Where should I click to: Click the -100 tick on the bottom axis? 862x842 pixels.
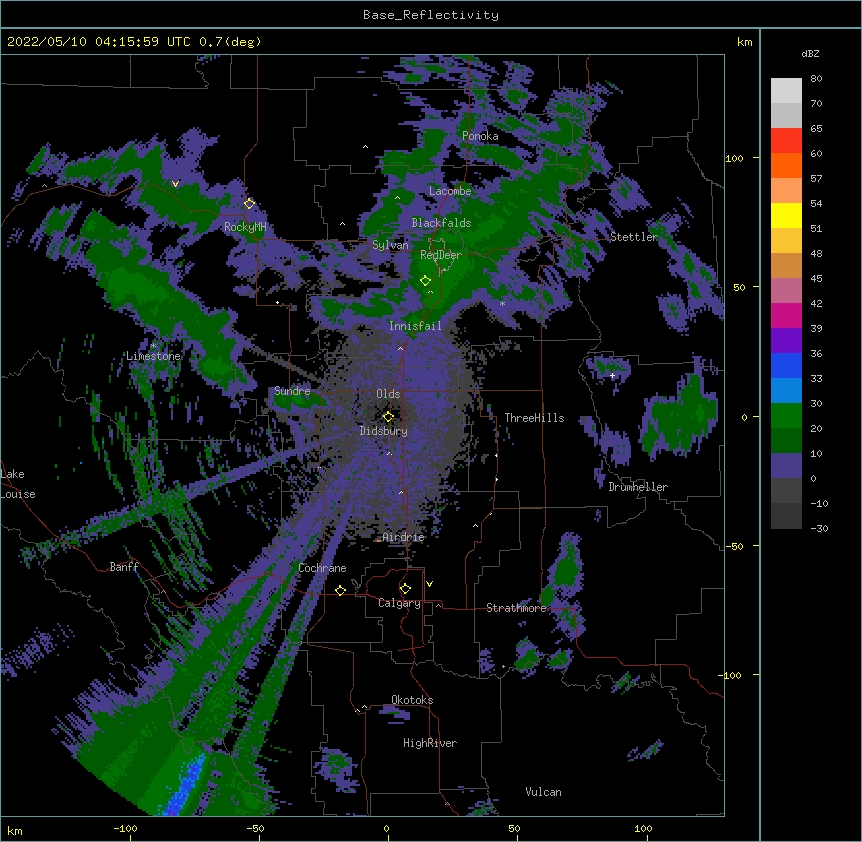coord(125,828)
